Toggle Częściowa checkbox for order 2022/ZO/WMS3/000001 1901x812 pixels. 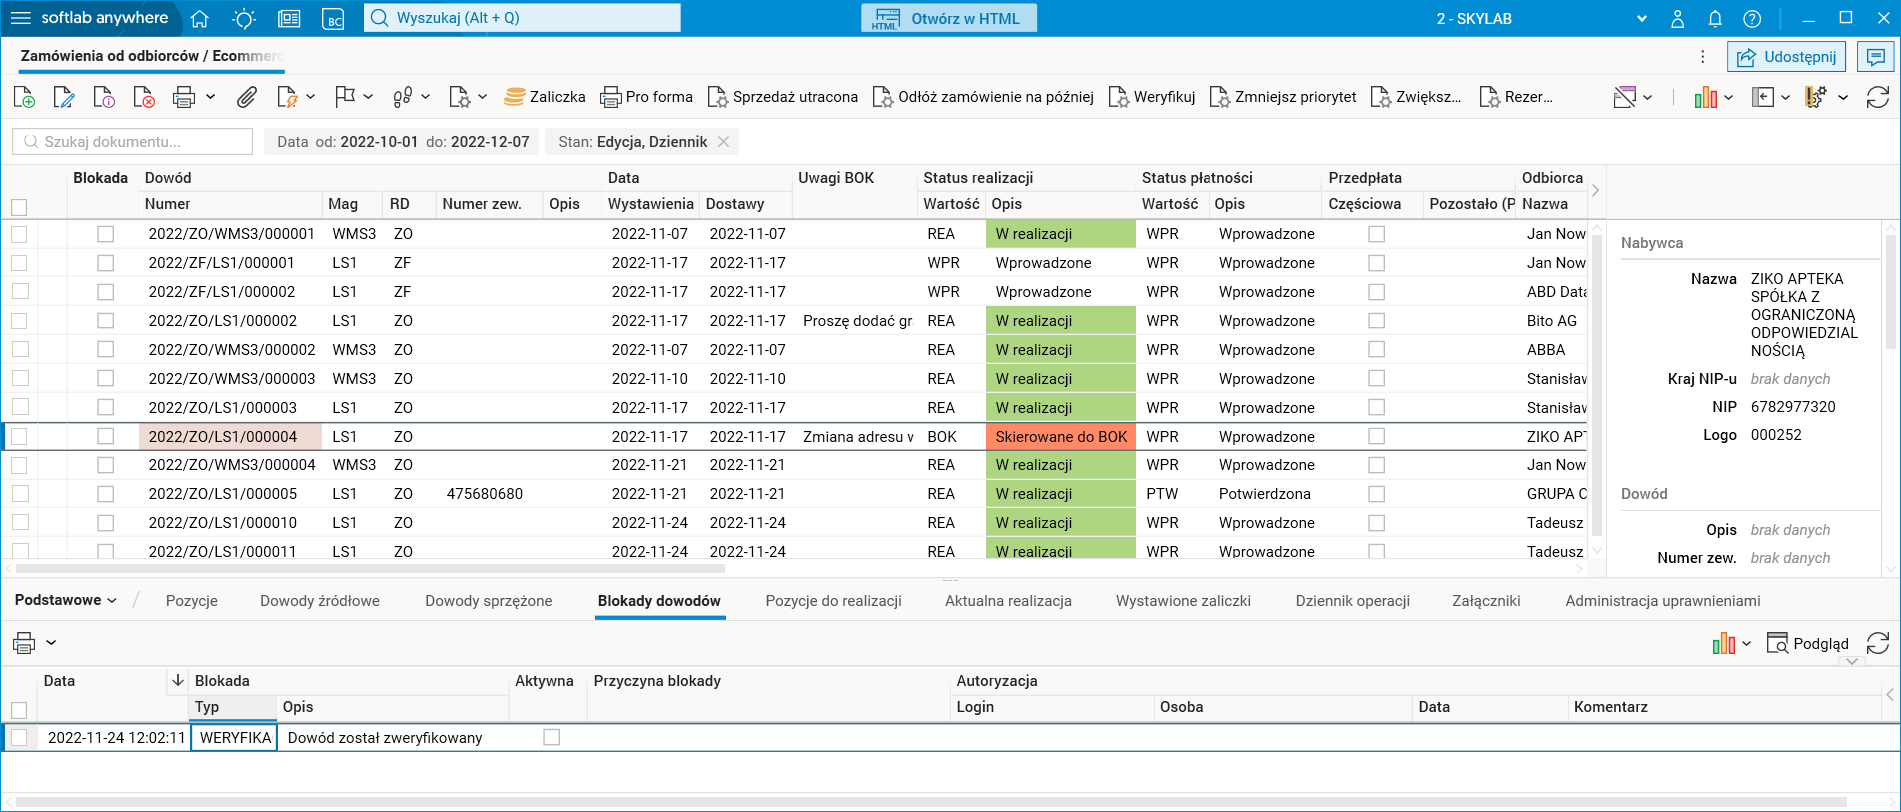pos(1376,234)
